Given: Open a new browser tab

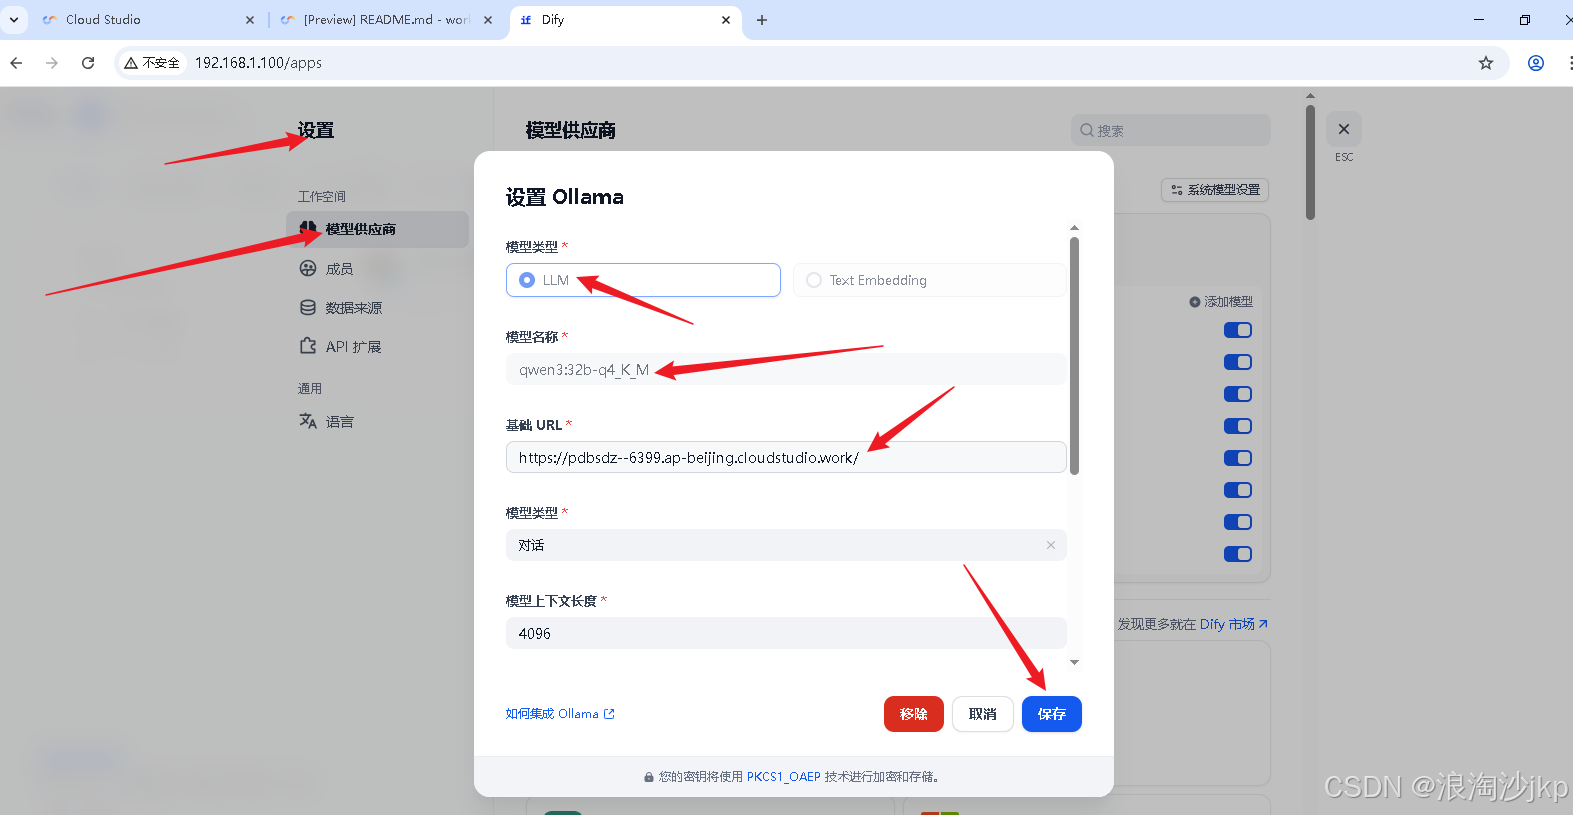Looking at the screenshot, I should [x=762, y=20].
